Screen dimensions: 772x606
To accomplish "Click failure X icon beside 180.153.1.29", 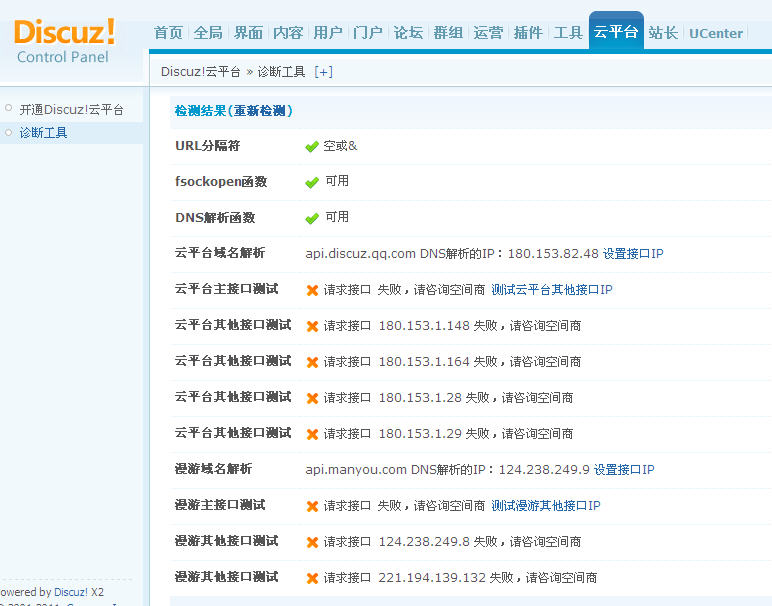I will click(x=312, y=434).
